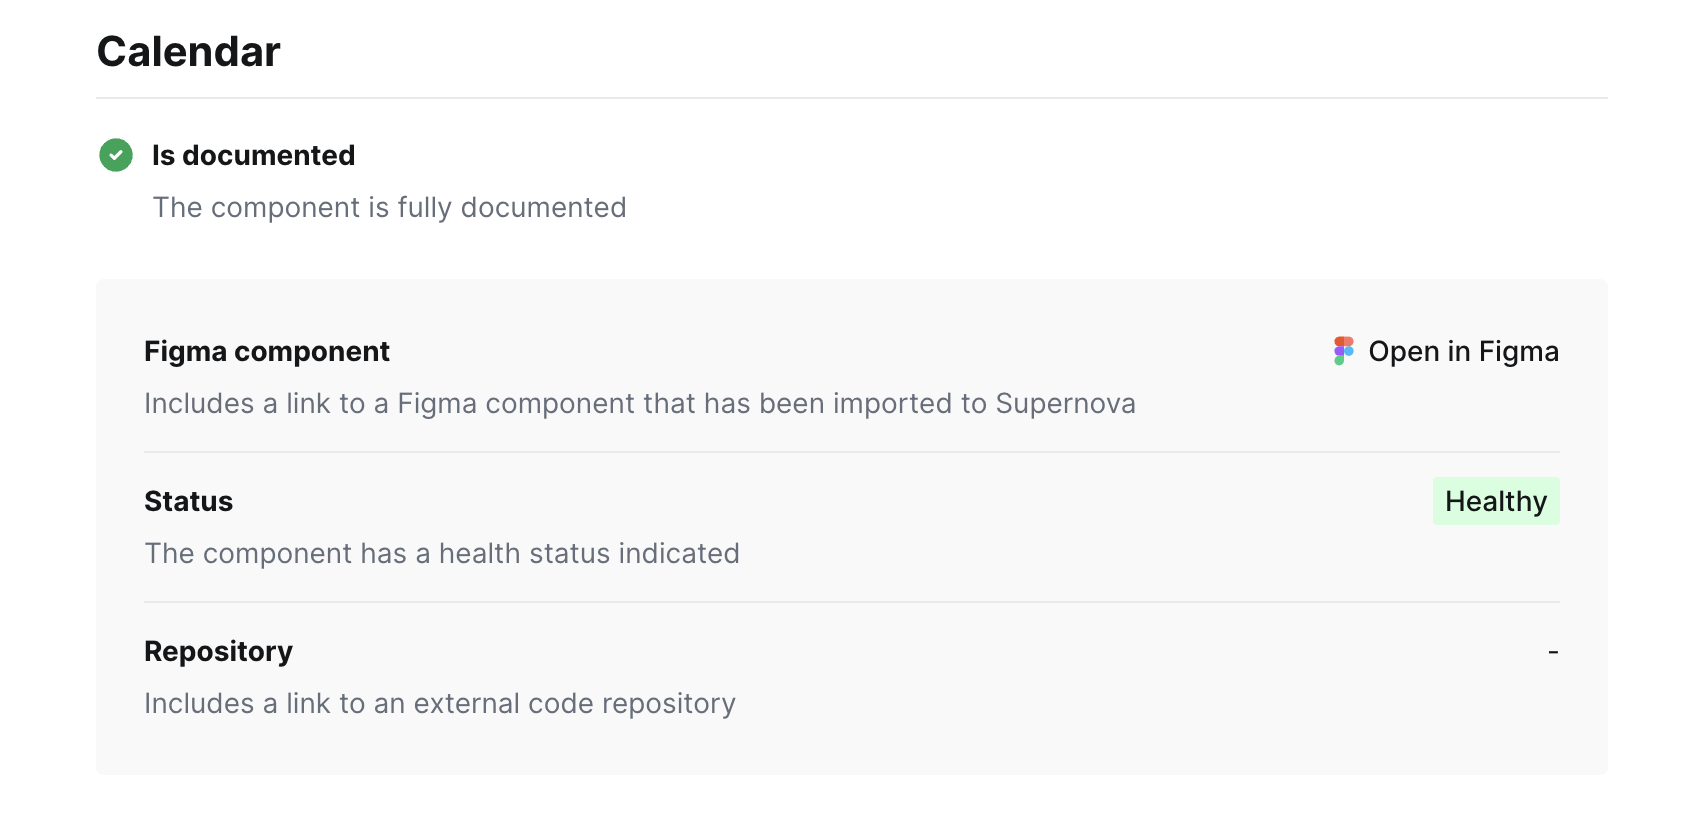Click the Figma component import description

639,403
